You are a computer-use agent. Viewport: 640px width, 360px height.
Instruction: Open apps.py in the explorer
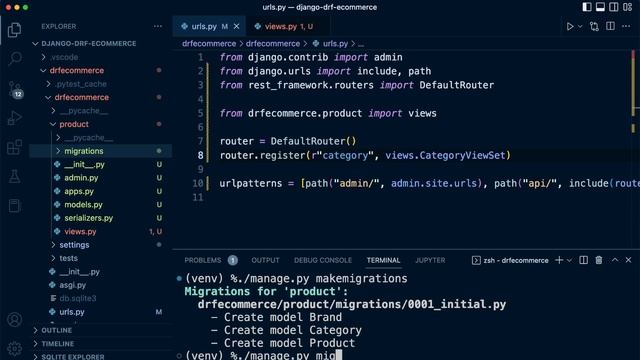78,191
